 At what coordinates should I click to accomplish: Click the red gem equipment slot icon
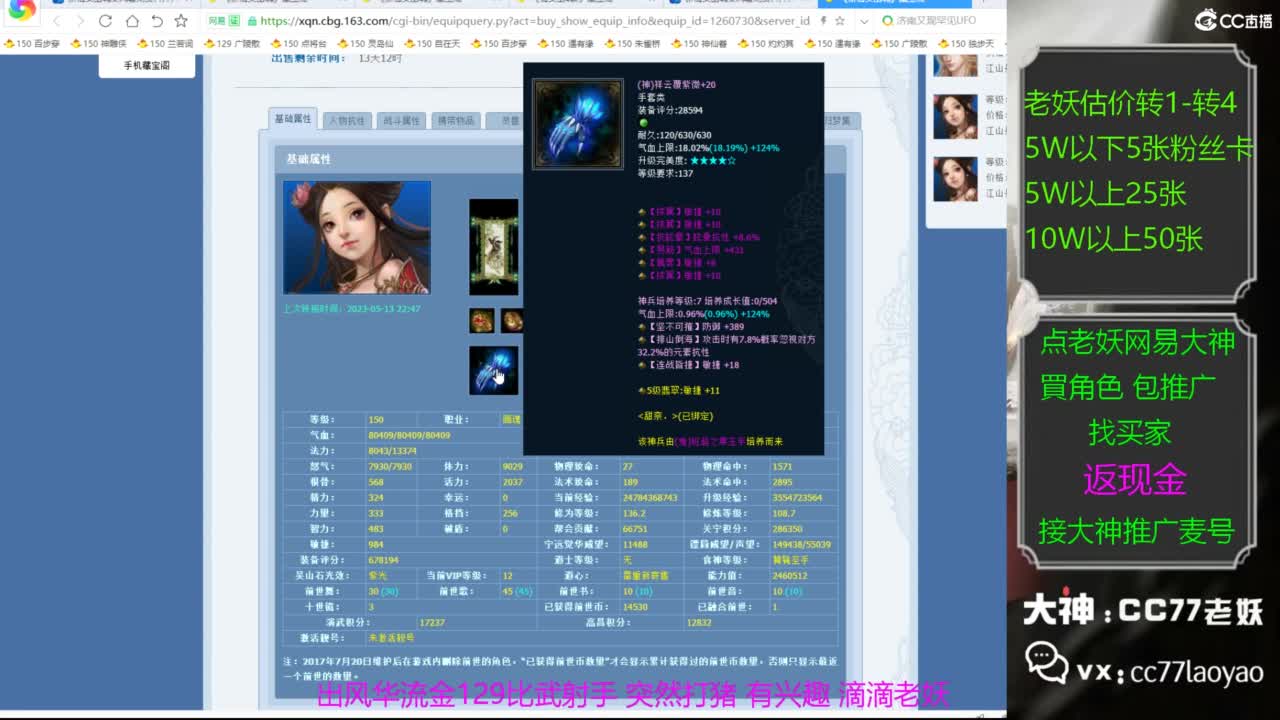482,320
